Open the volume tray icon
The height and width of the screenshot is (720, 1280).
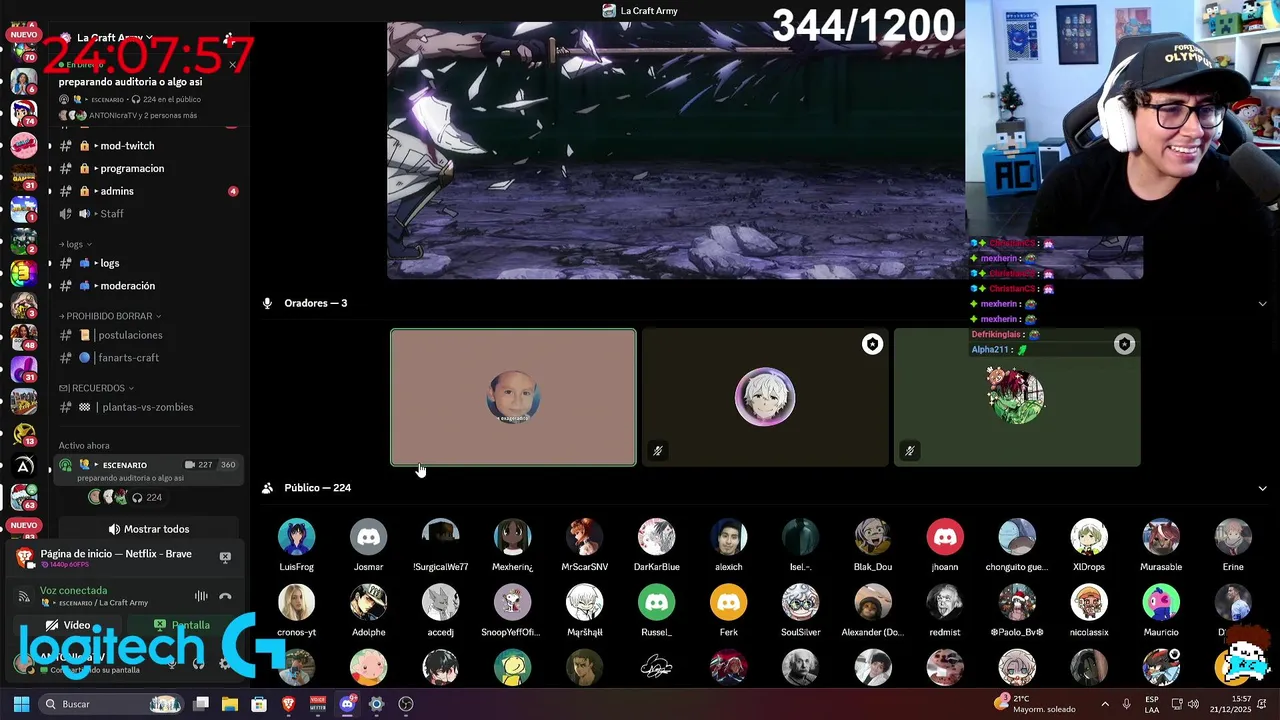(1194, 704)
